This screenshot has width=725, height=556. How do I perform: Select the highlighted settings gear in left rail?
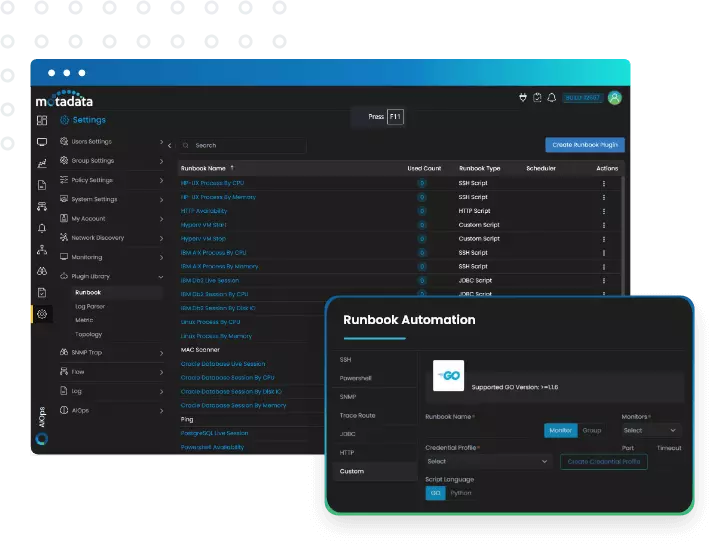[42, 314]
